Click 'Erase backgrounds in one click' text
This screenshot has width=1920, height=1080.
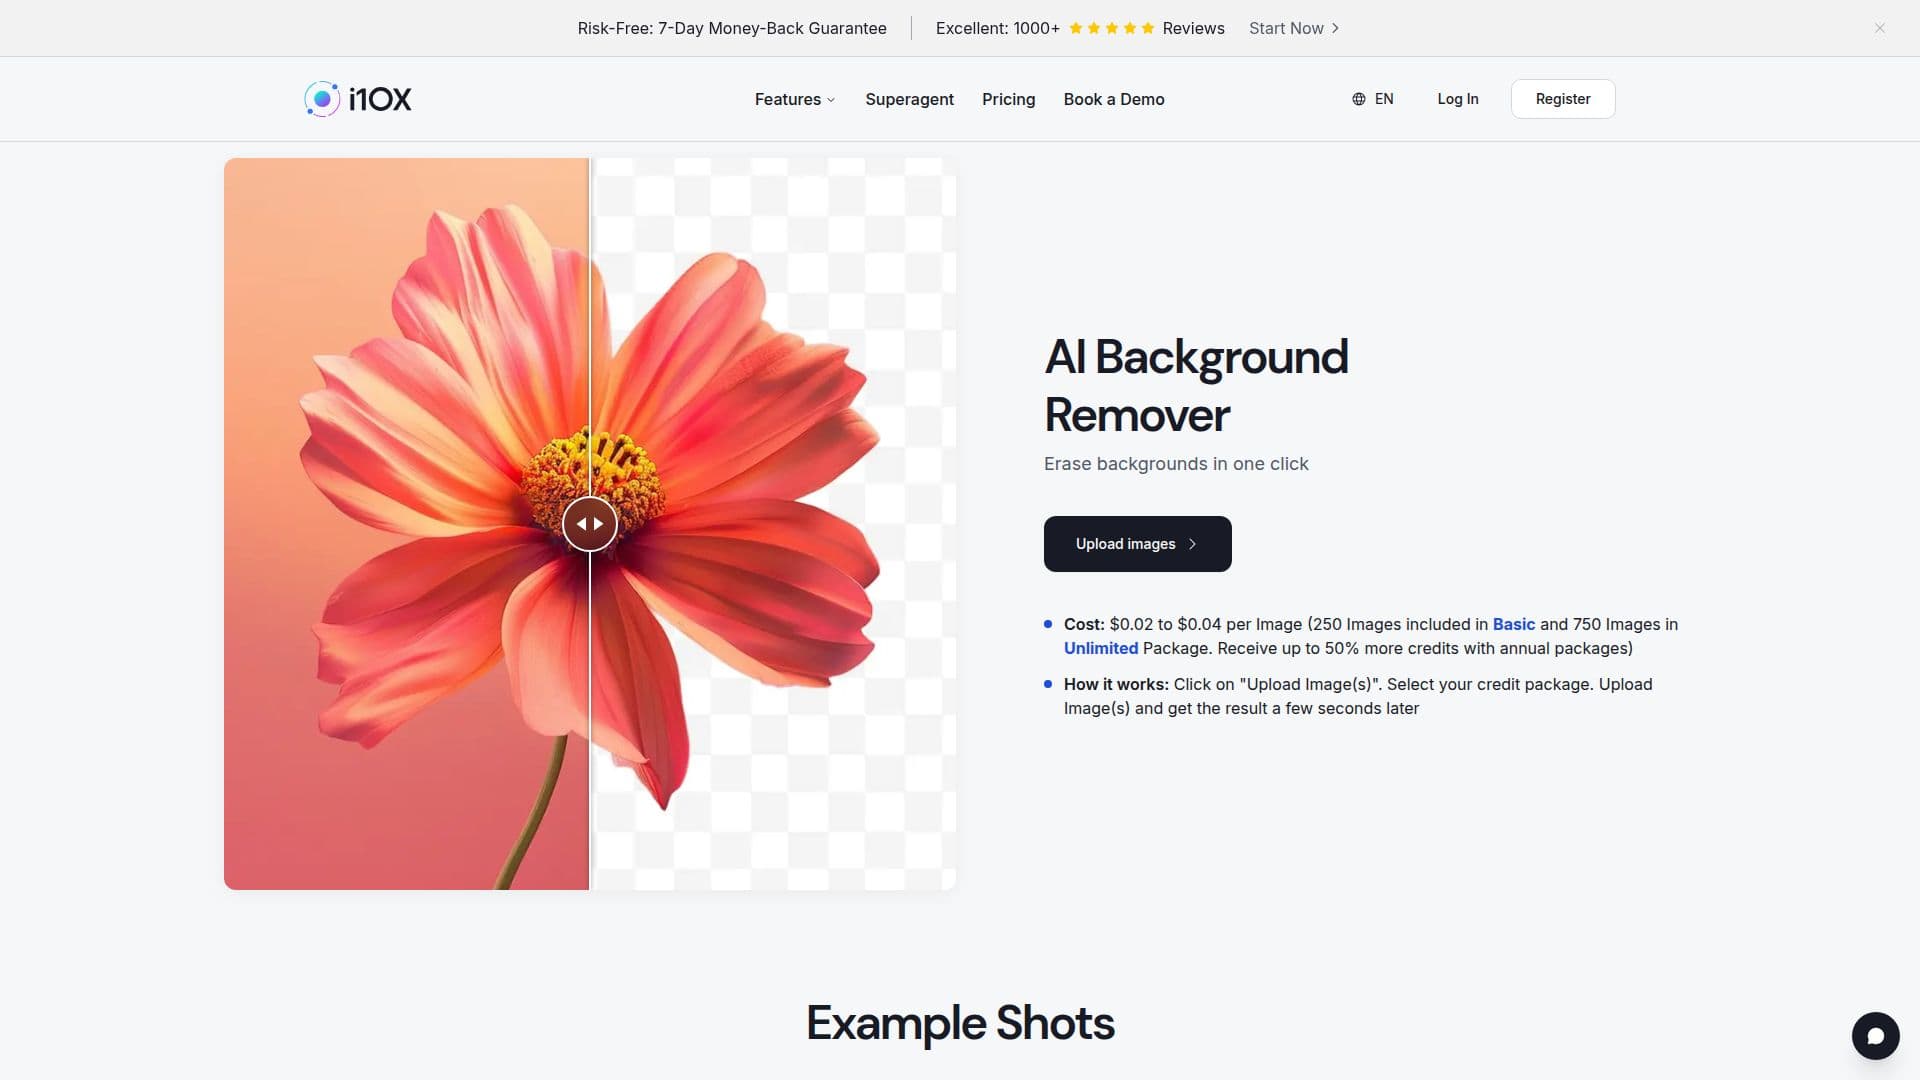pos(1176,464)
